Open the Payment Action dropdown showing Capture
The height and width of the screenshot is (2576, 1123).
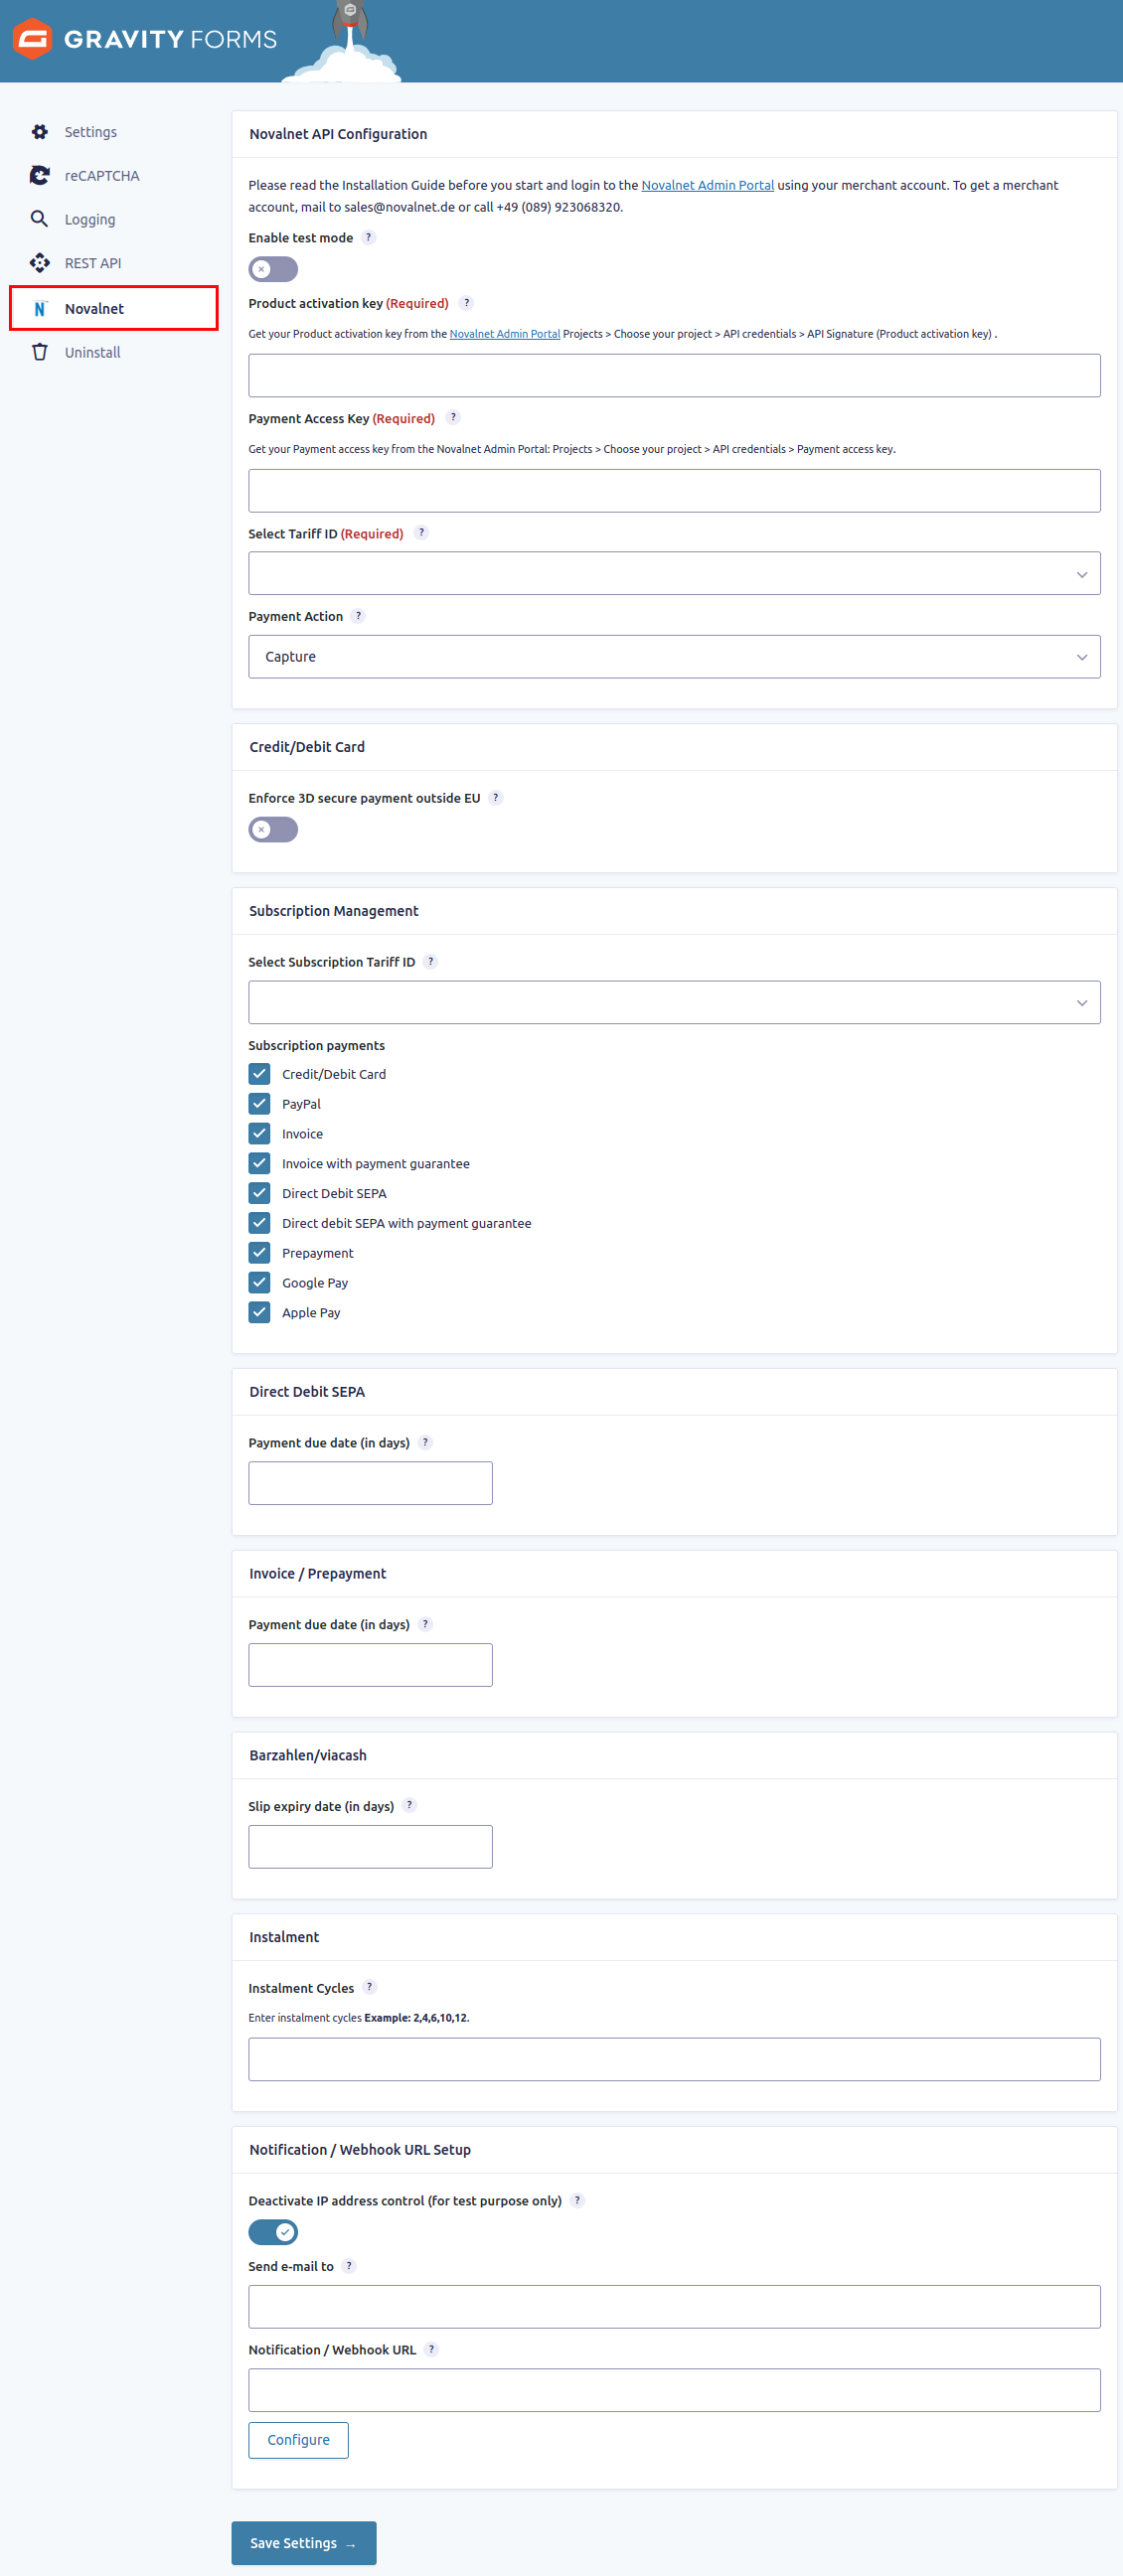click(674, 657)
